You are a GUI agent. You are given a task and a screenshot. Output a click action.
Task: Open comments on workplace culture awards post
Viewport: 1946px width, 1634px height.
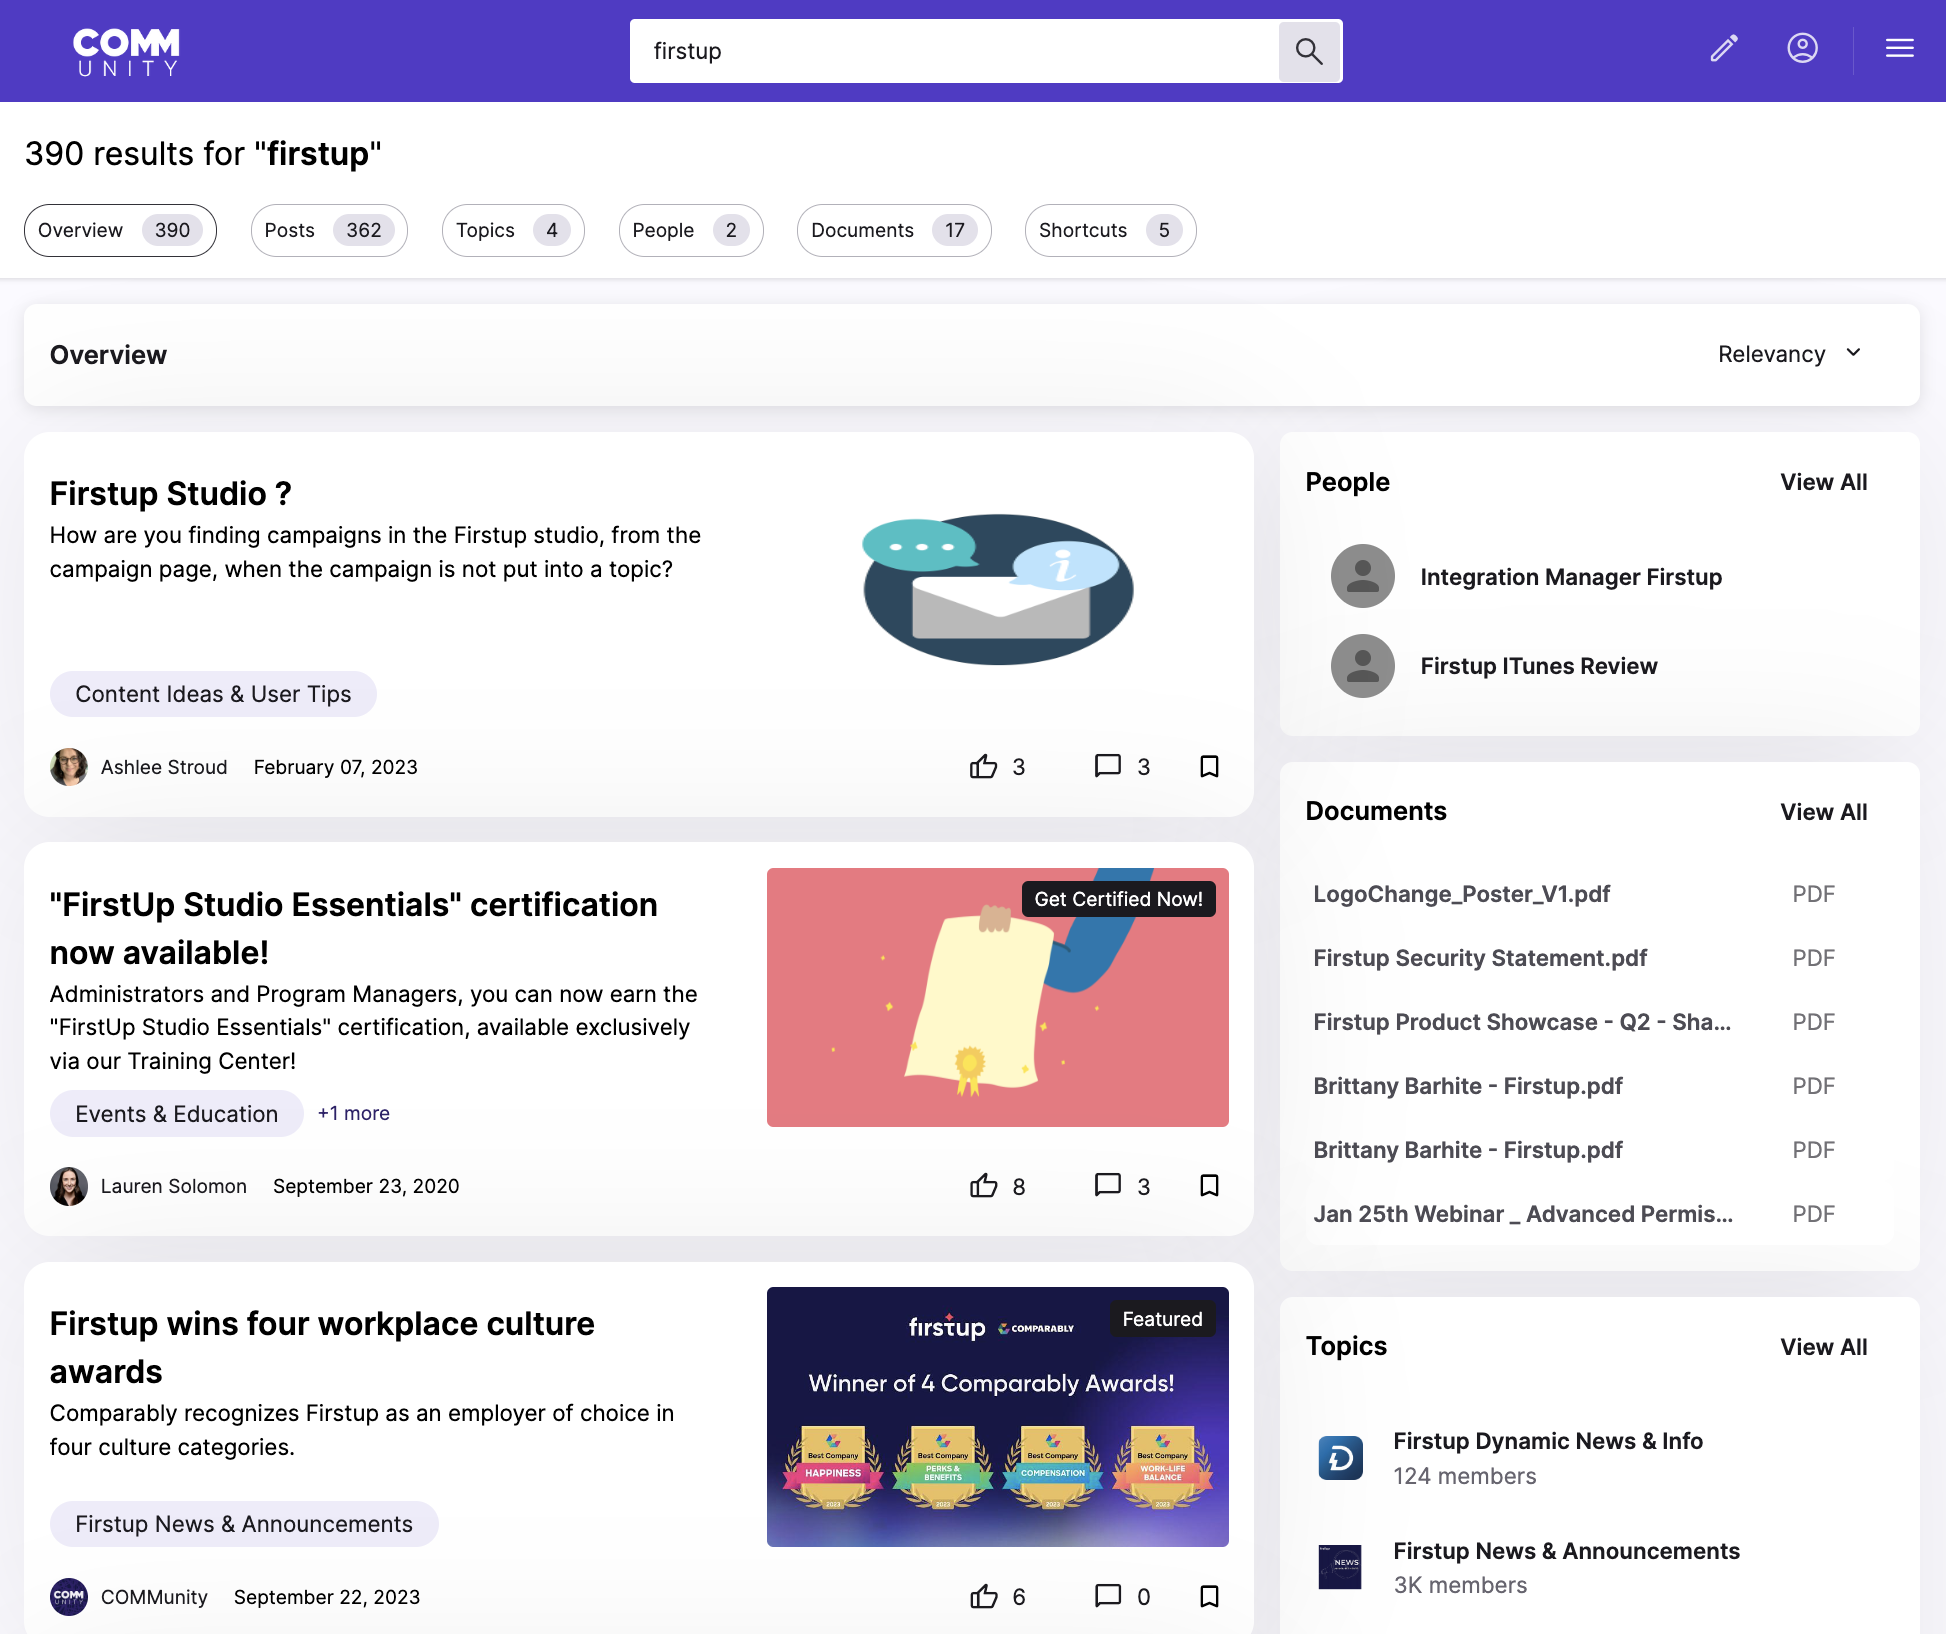[1108, 1596]
